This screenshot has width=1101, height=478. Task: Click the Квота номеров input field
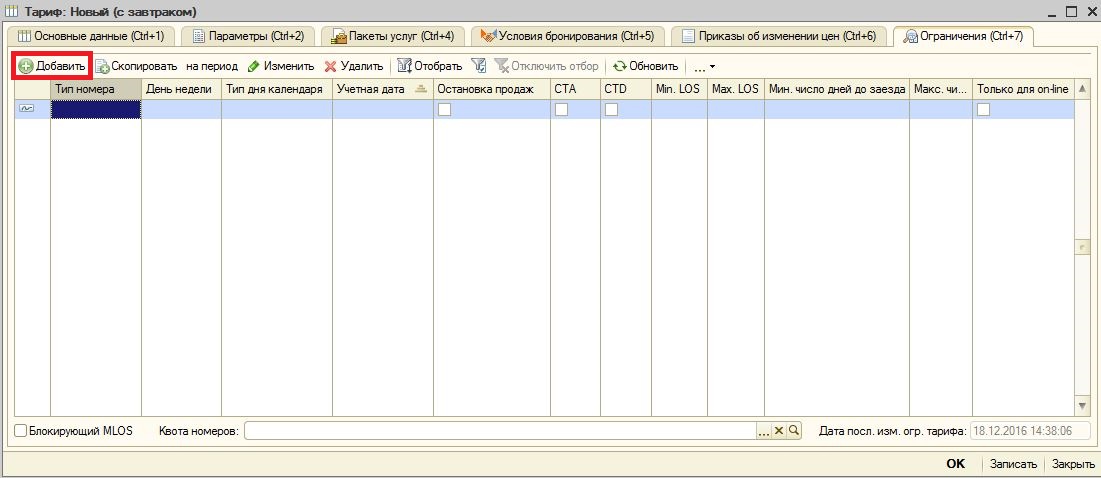pyautogui.click(x=500, y=430)
